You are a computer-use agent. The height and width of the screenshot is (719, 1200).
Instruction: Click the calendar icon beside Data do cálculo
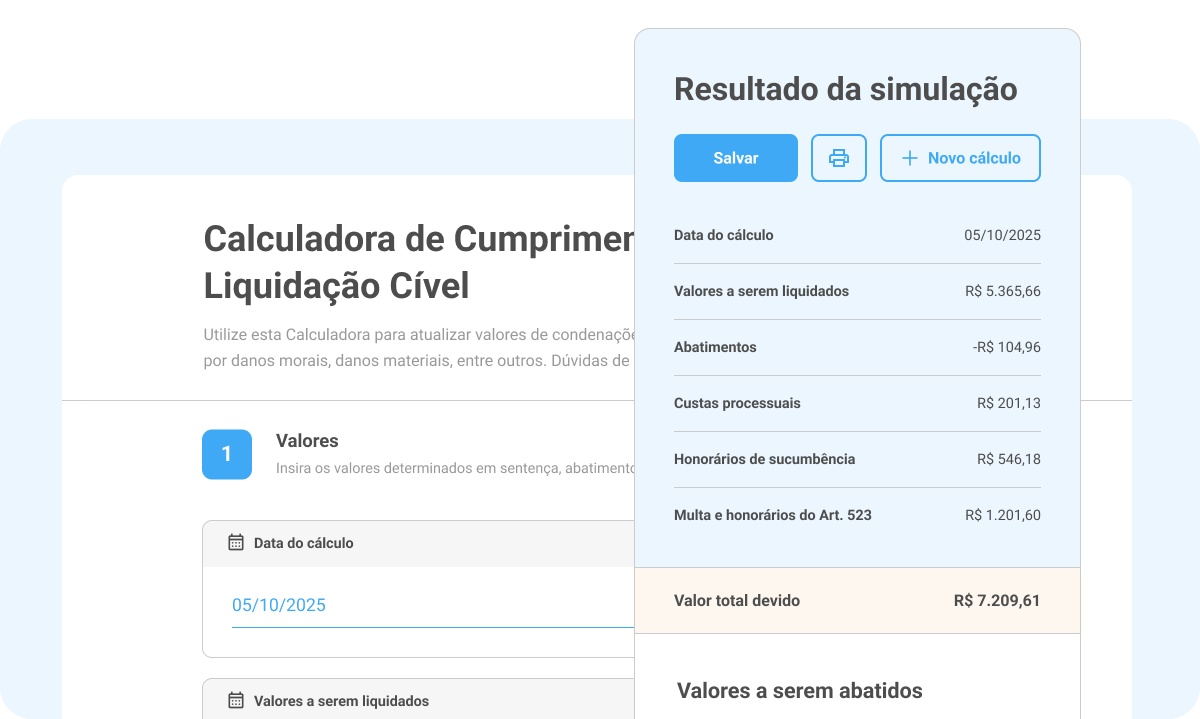coord(235,543)
